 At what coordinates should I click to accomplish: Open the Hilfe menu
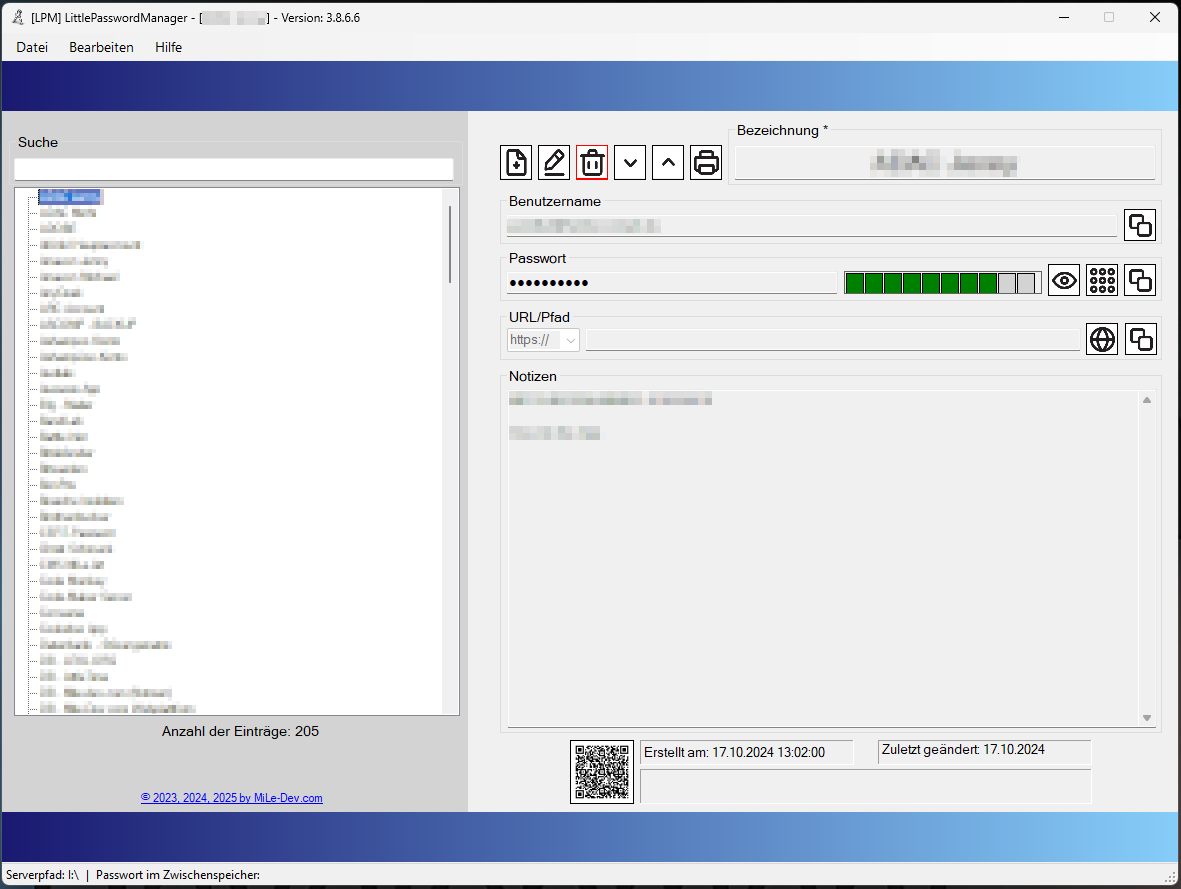[169, 47]
